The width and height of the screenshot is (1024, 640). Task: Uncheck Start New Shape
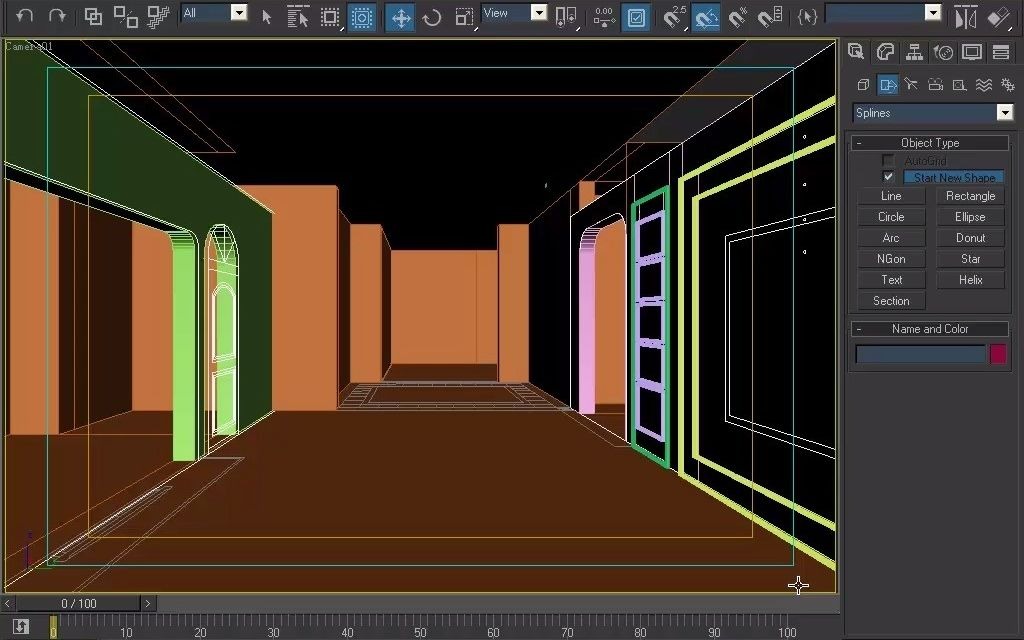click(889, 177)
